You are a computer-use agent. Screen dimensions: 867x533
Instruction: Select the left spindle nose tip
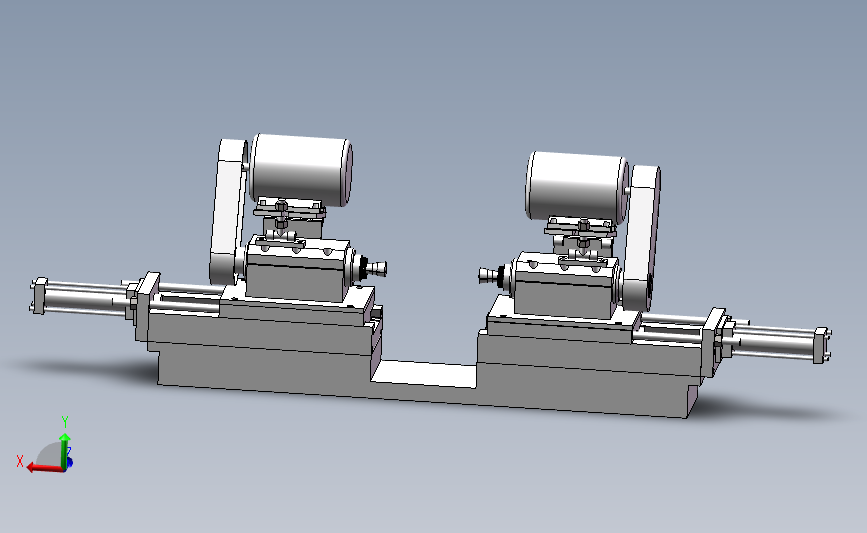[375, 269]
